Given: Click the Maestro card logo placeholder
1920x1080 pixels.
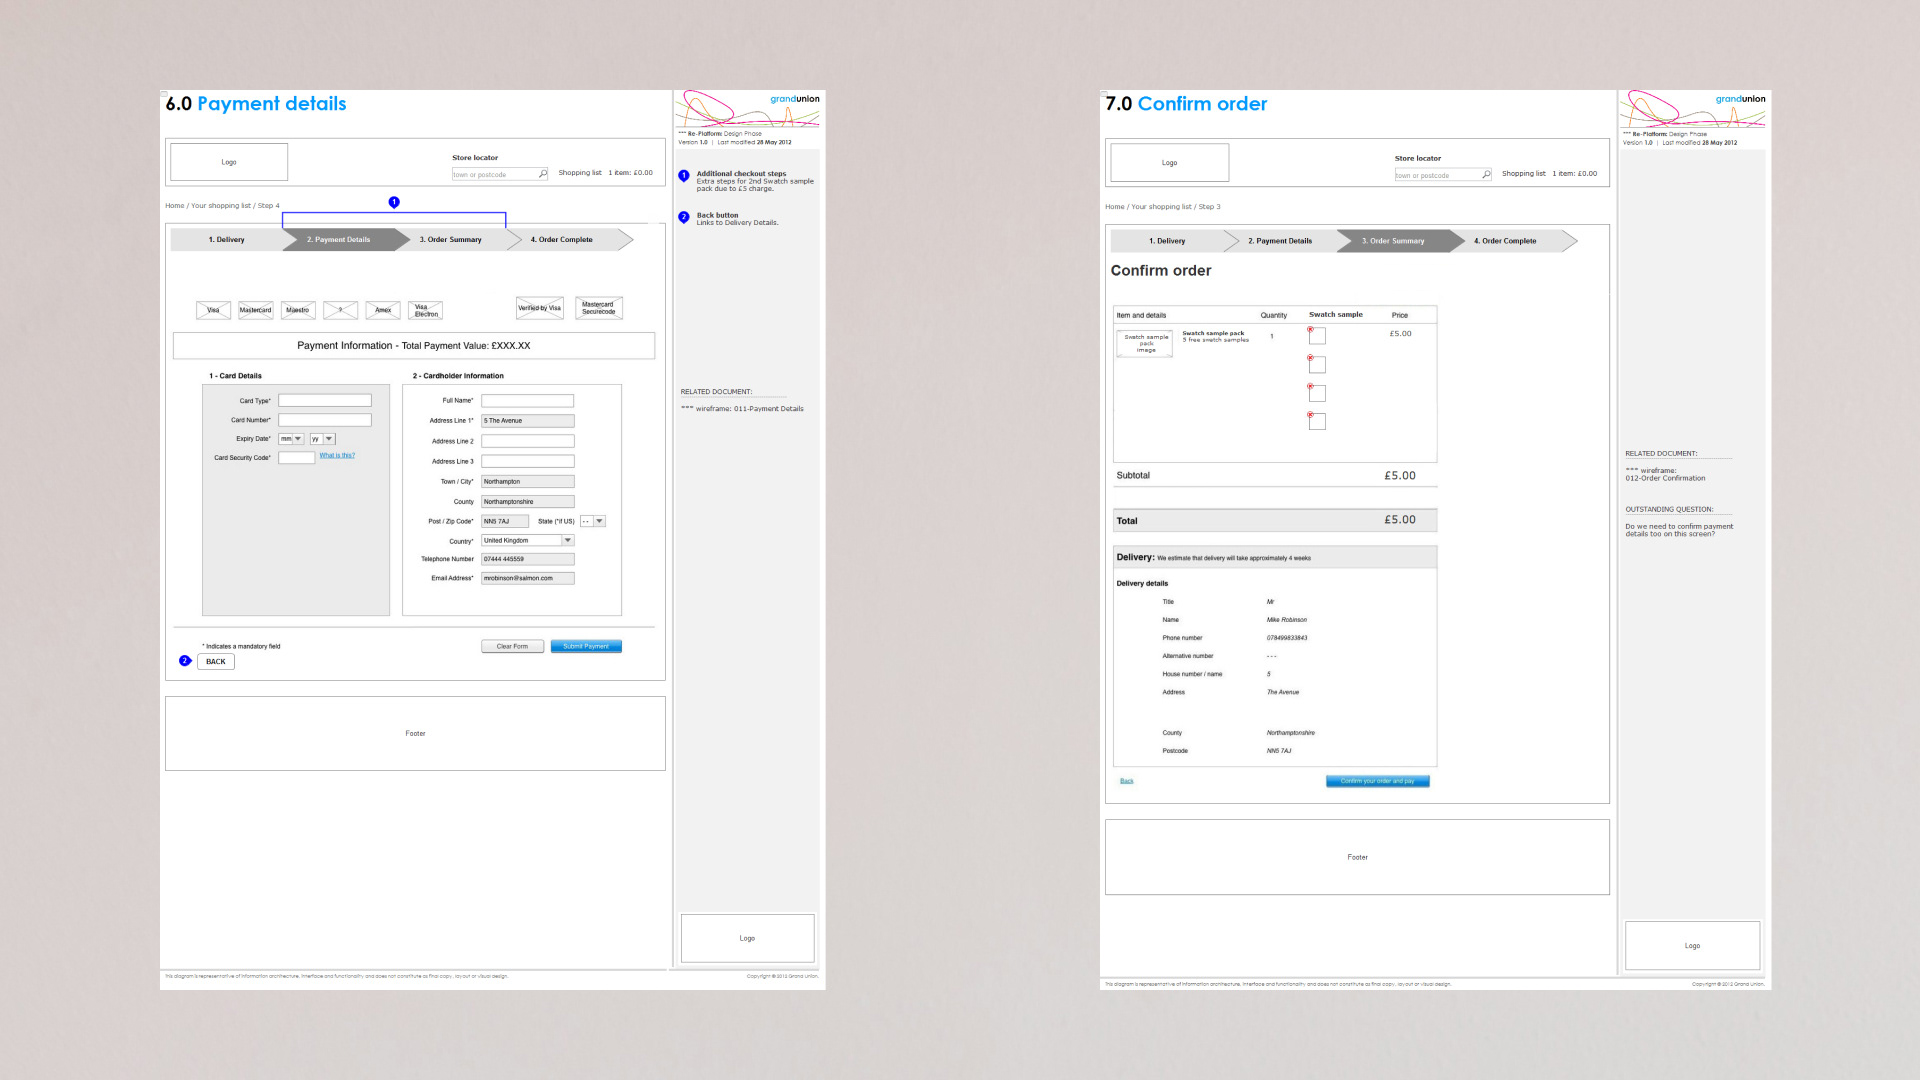Looking at the screenshot, I should point(298,310).
